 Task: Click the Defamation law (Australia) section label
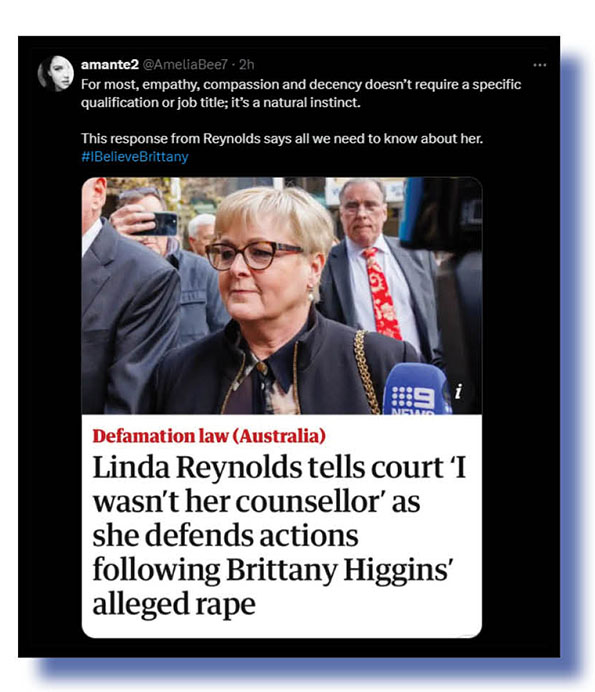[x=209, y=436]
